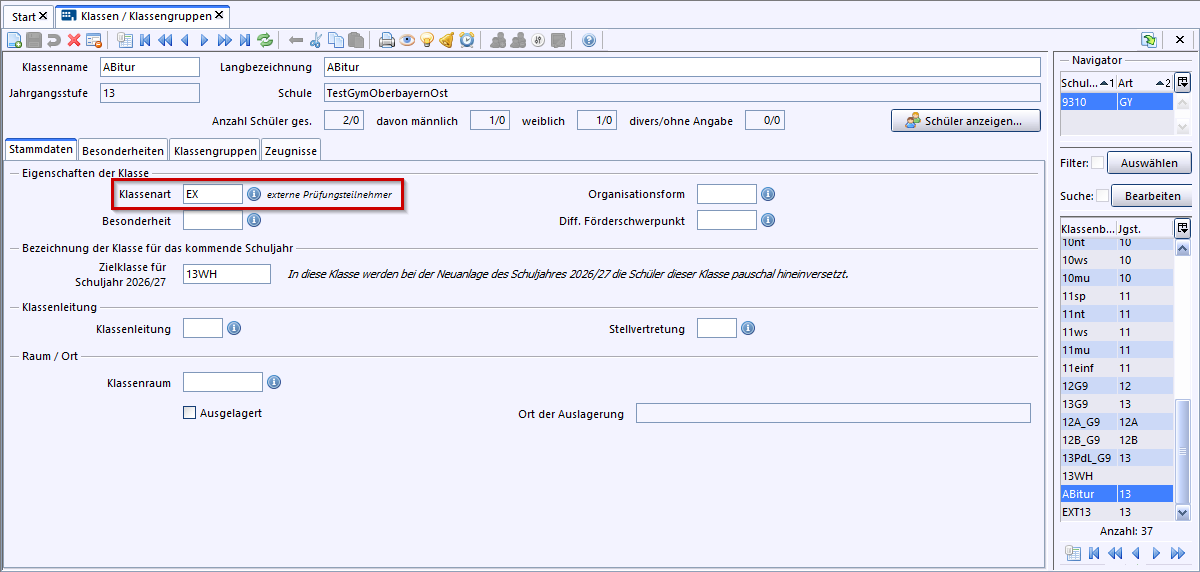Enable the Ausgelagert checkbox
1200x572 pixels.
[190, 413]
